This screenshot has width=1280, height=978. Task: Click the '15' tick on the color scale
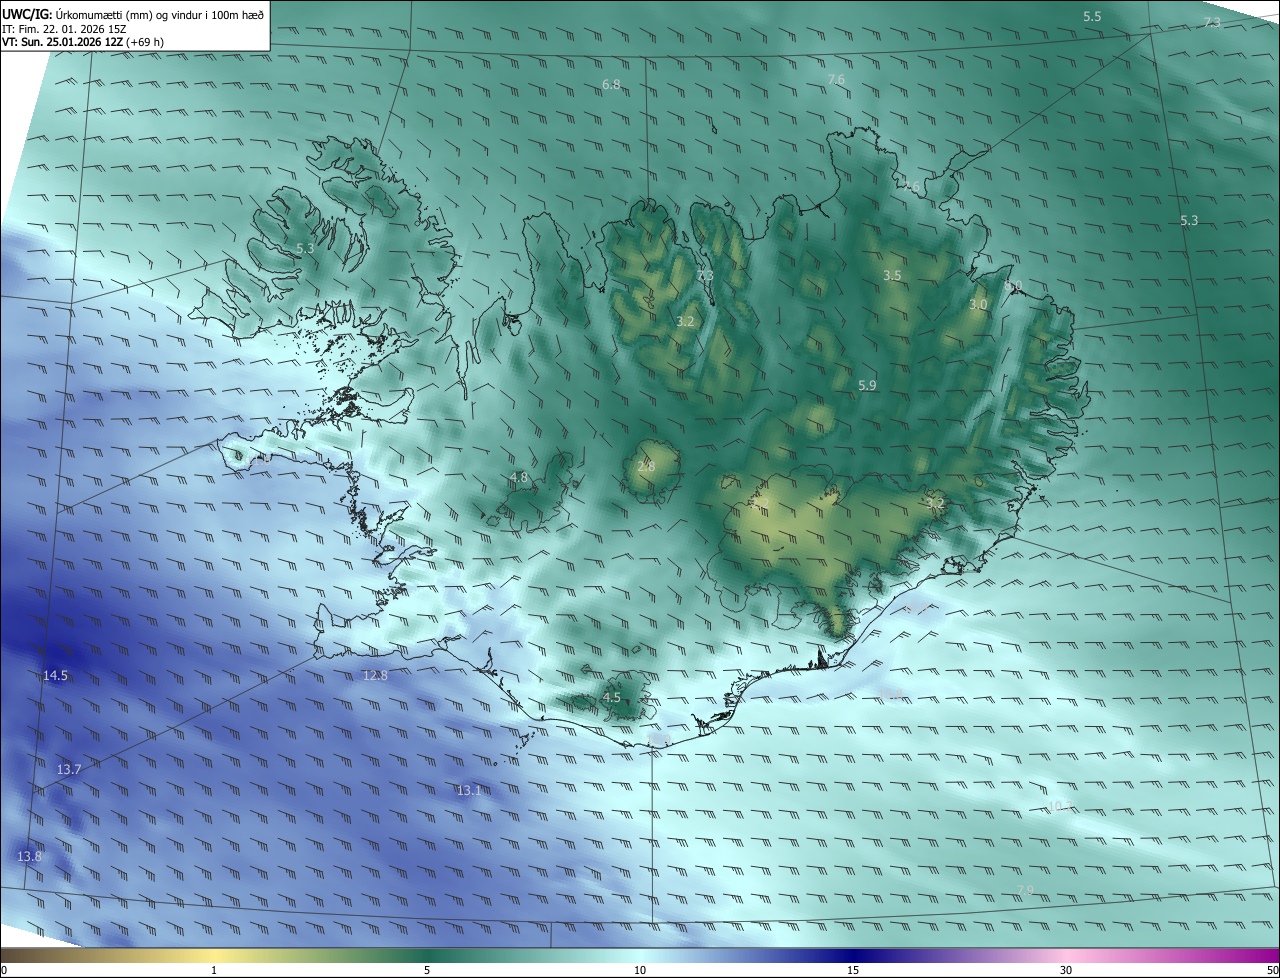coord(853,970)
